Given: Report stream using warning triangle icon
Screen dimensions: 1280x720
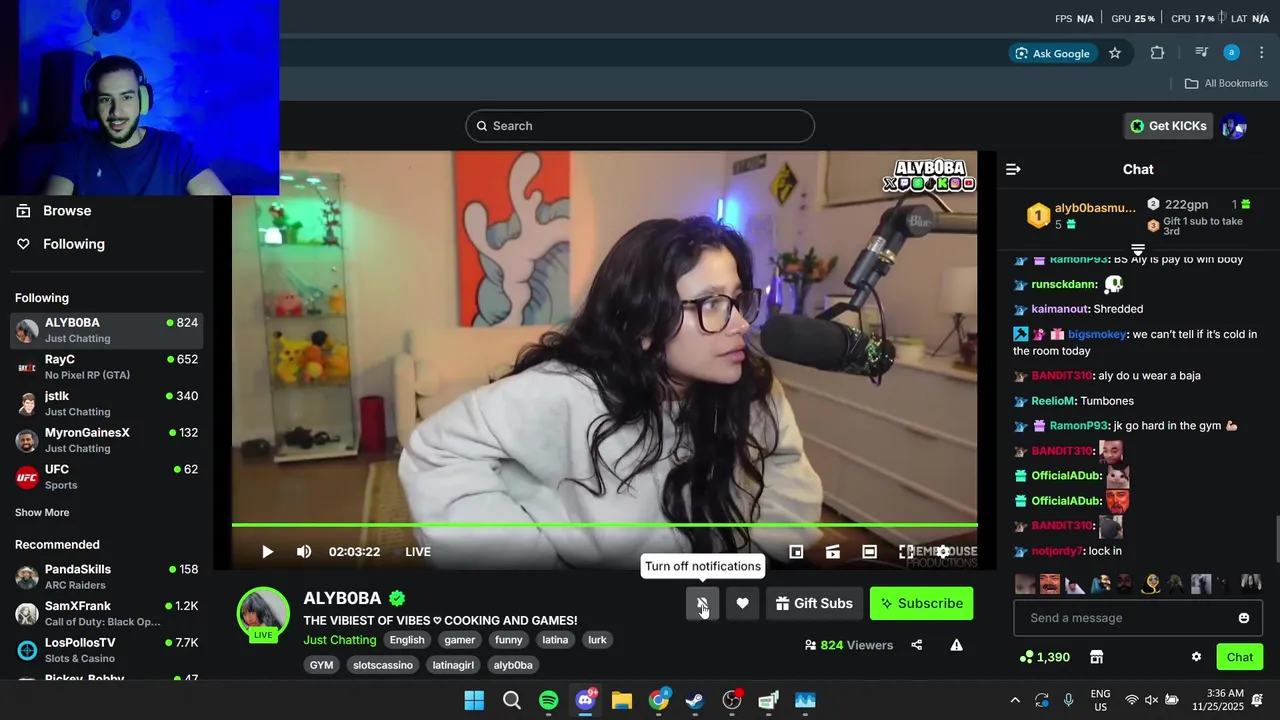Looking at the screenshot, I should pos(957,645).
